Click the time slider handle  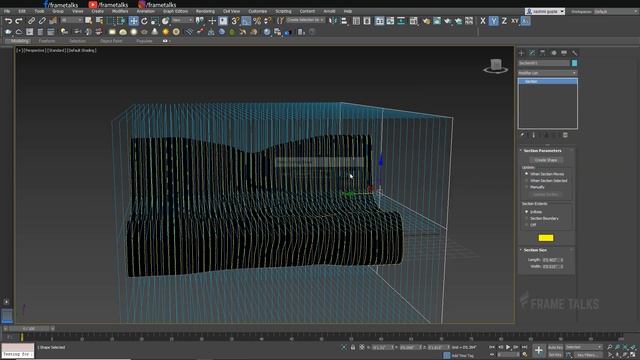pos(29,329)
